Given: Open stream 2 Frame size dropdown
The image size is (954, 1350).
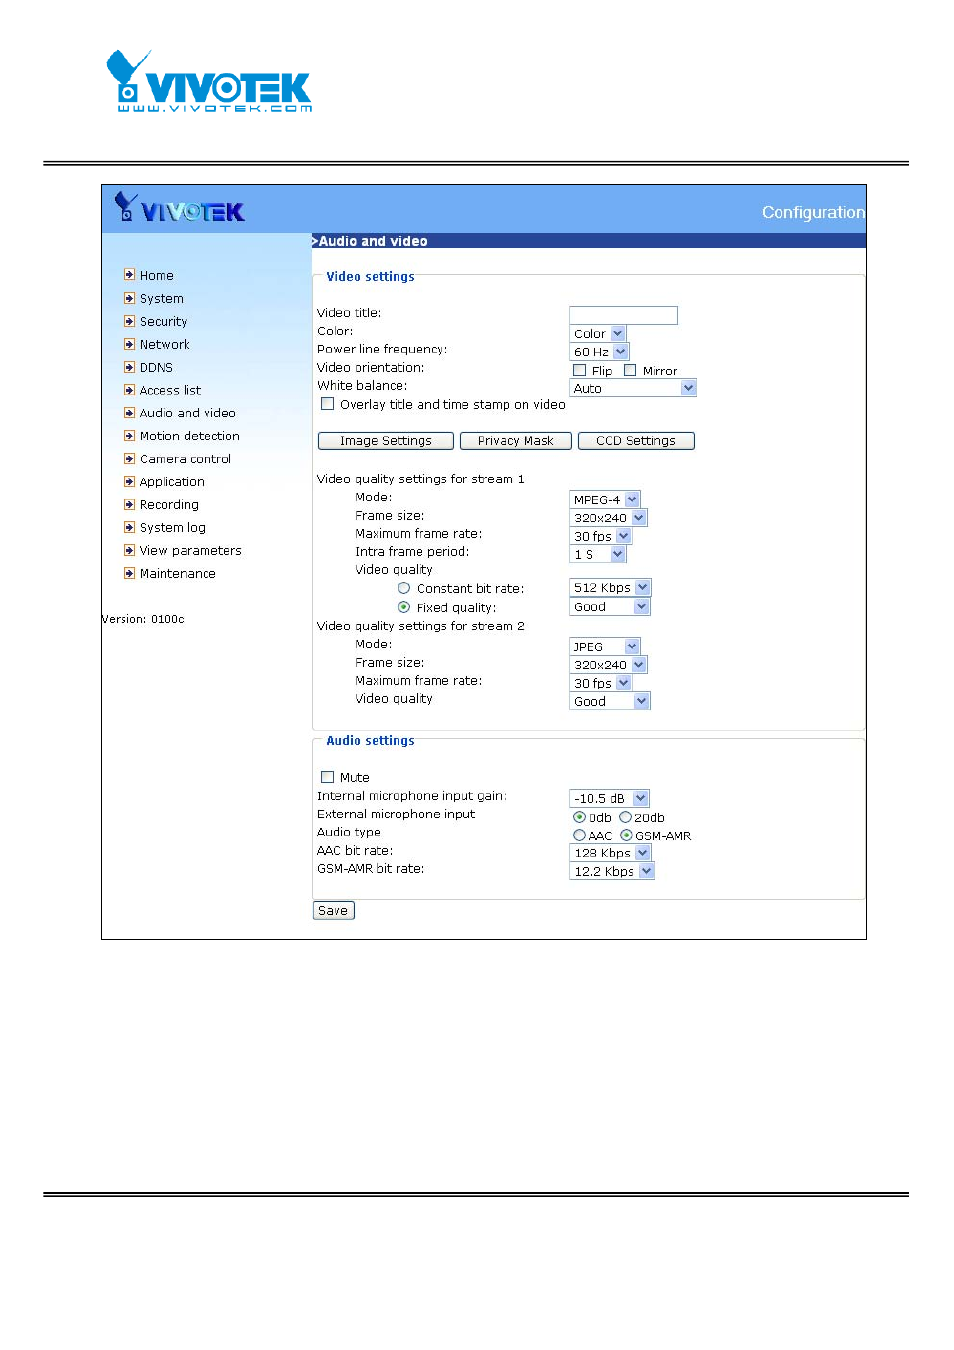Looking at the screenshot, I should click(x=609, y=664).
